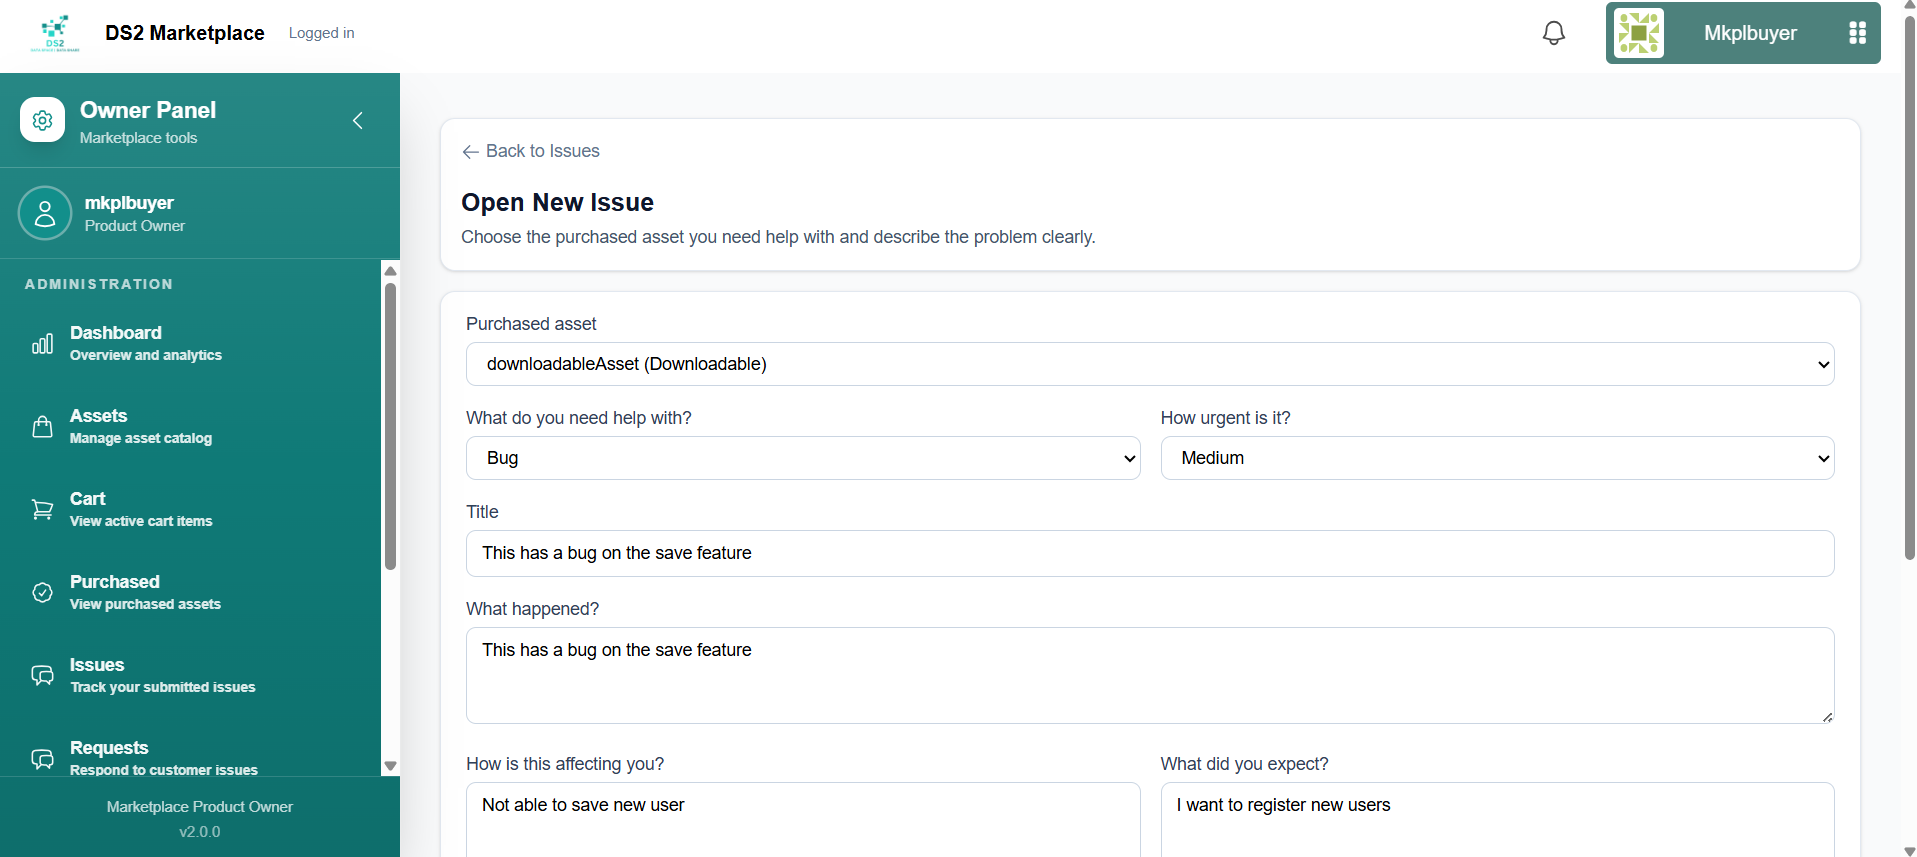Click the mkplbuyer user profile icon
The height and width of the screenshot is (857, 1917).
tap(45, 213)
